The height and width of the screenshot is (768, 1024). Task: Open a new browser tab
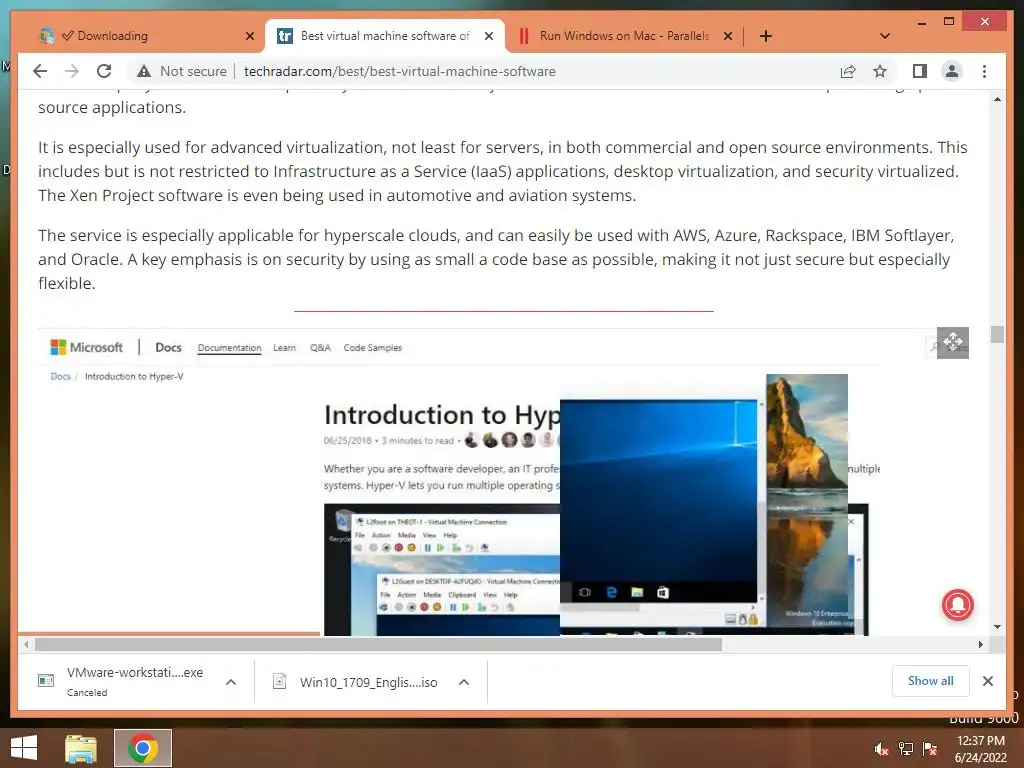click(766, 36)
